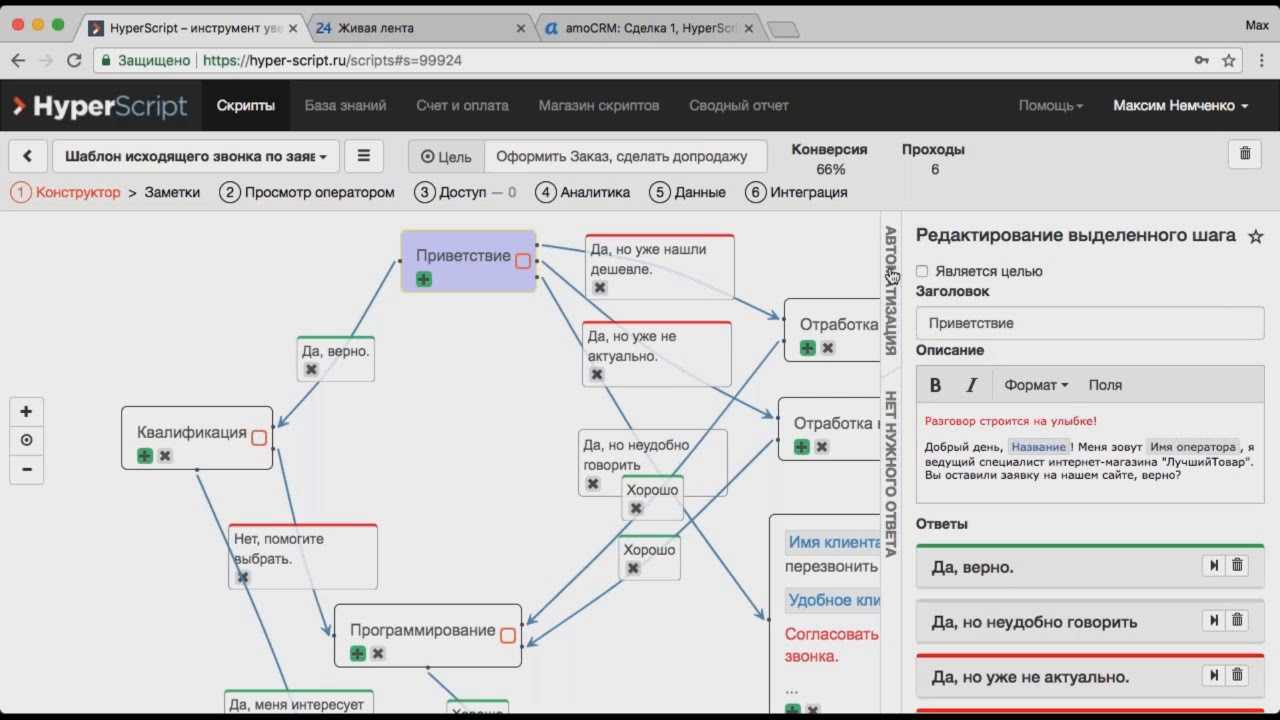Delete the 'Нет, помогите выбрать.' canvas answer
Viewport: 1280px width, 720px height.
coord(242,577)
